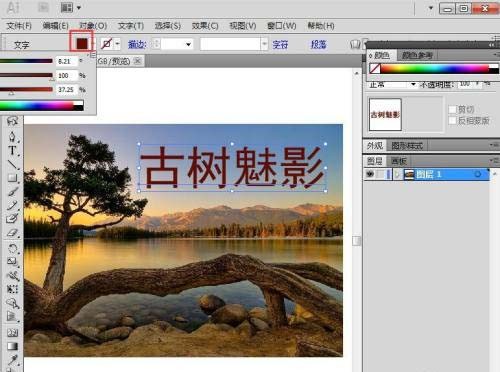This screenshot has width=500, height=372.
Task: Select the Rotate tool
Action: coord(12,248)
